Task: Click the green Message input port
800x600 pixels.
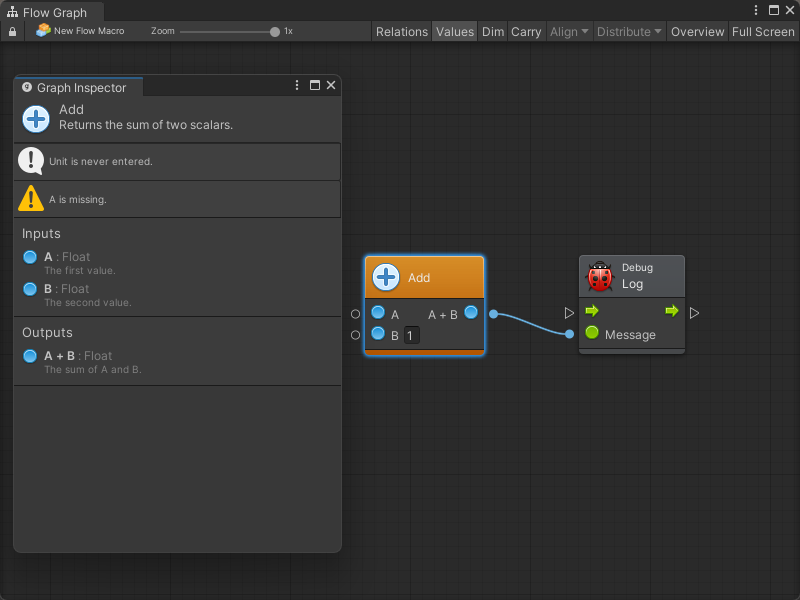Action: coord(592,333)
